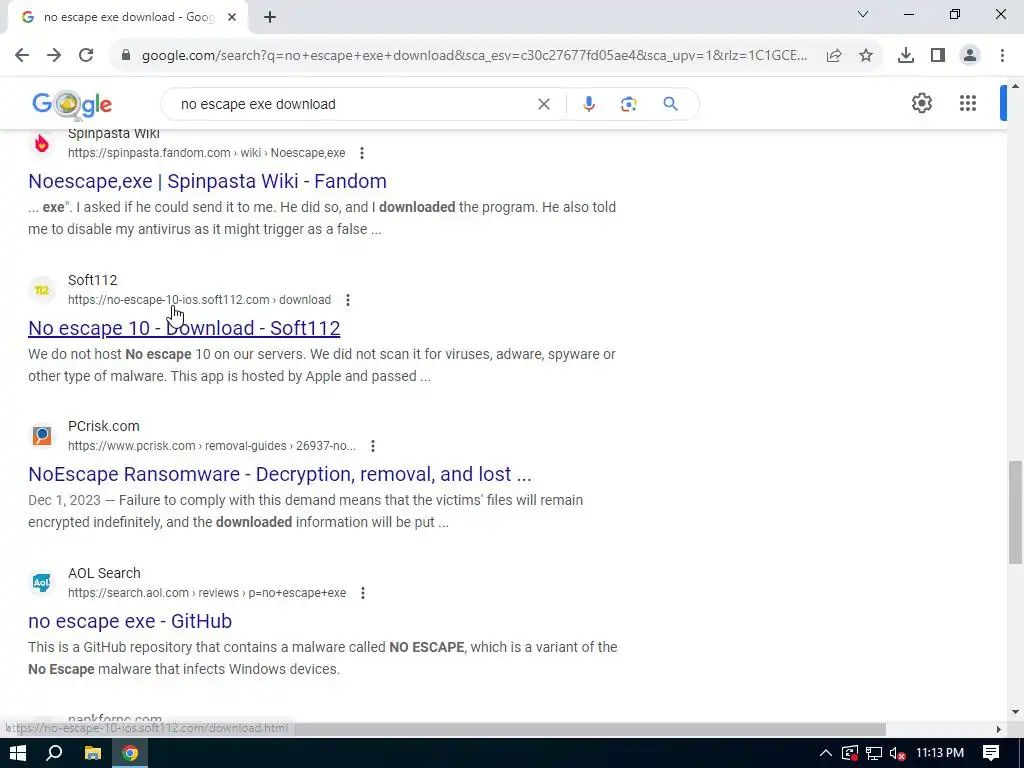The image size is (1024, 768).
Task: Toggle Chrome side panel icon
Action: (x=938, y=56)
